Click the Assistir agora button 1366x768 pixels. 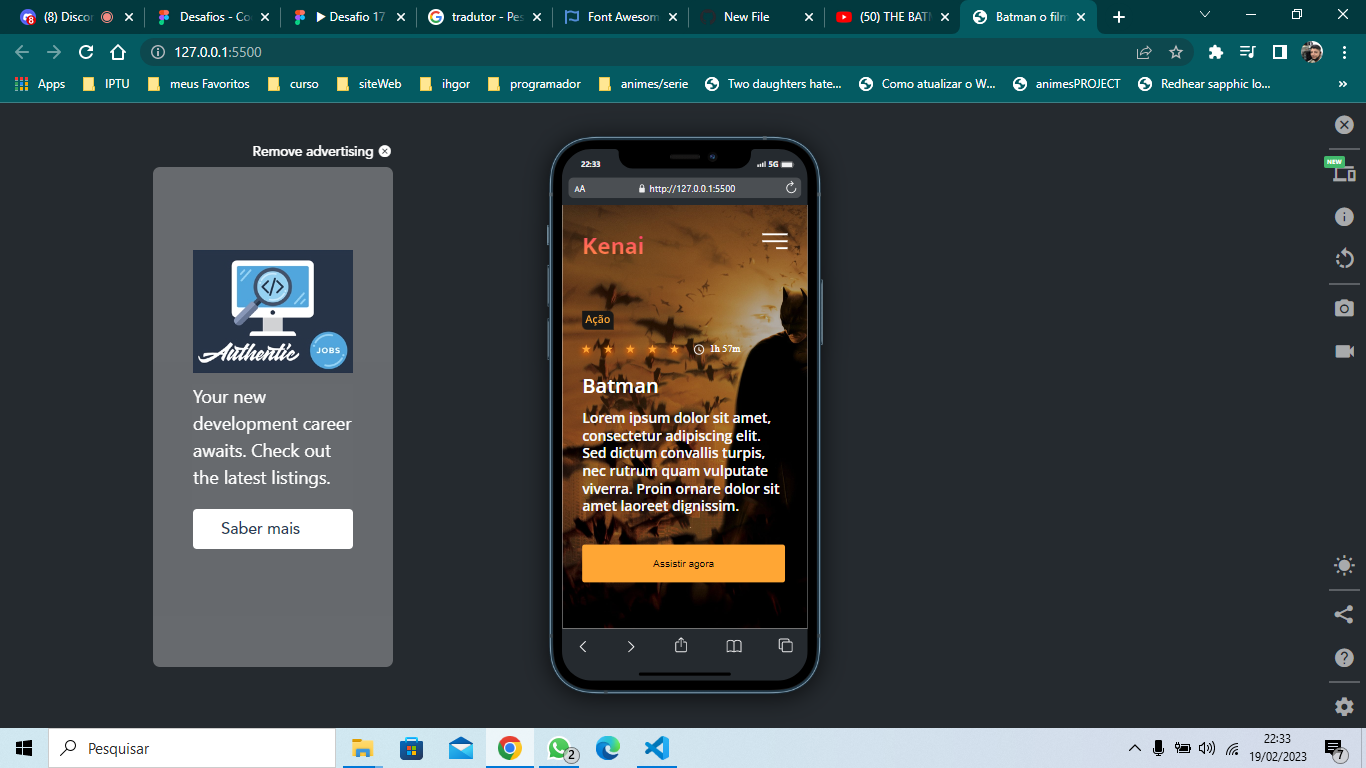683,563
